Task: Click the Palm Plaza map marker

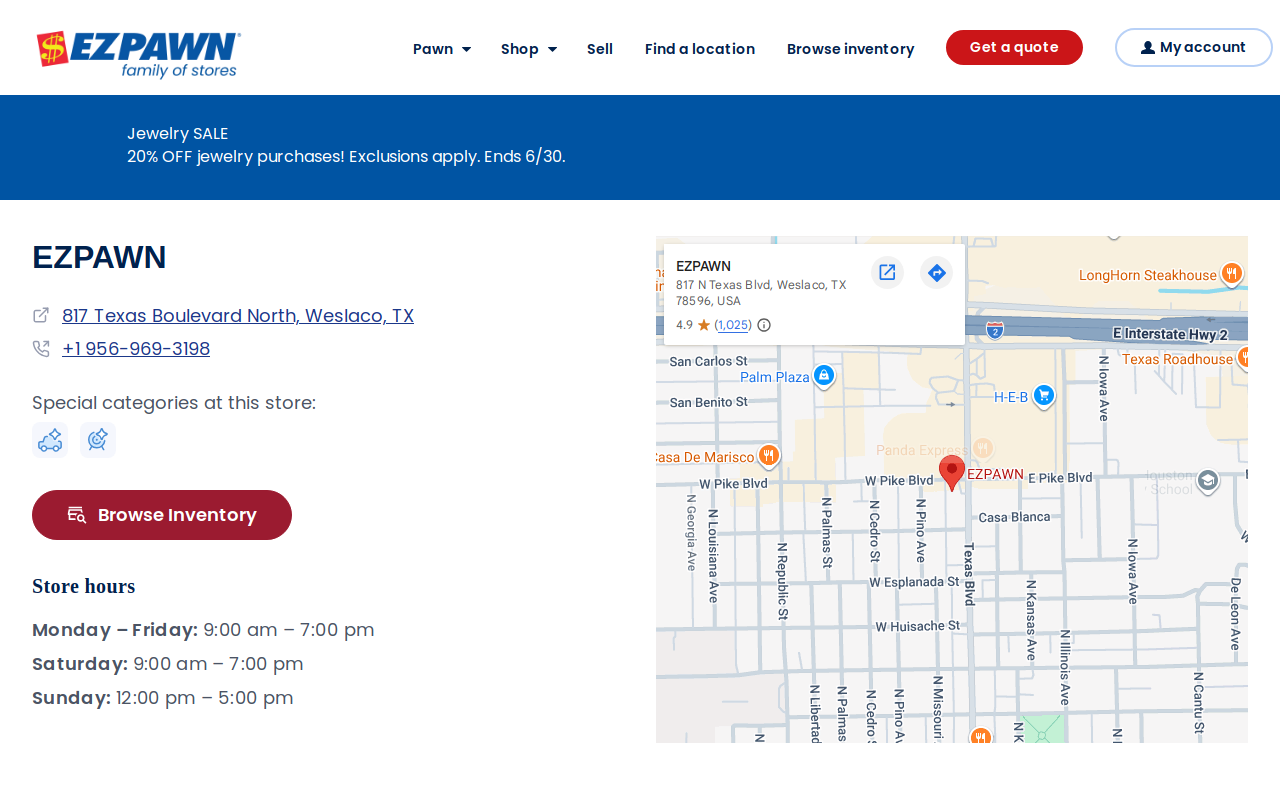Action: (824, 376)
